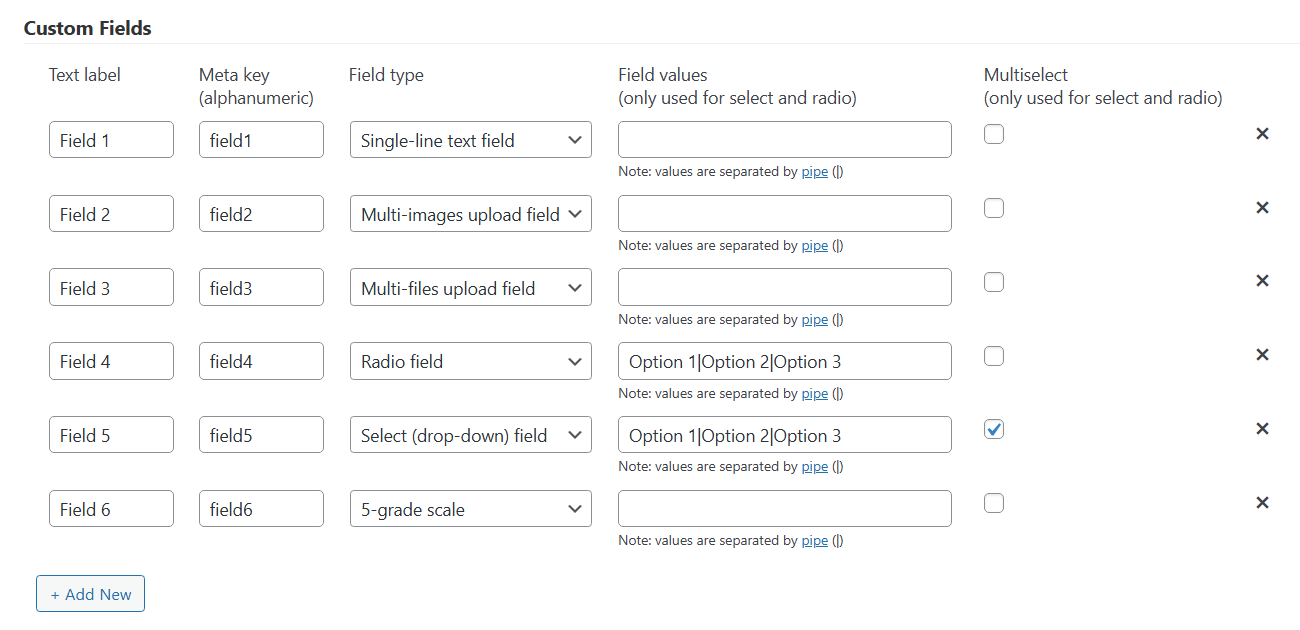Viewport: 1300px width, 630px height.
Task: Click the delete icon for Field 4
Action: 1262,354
